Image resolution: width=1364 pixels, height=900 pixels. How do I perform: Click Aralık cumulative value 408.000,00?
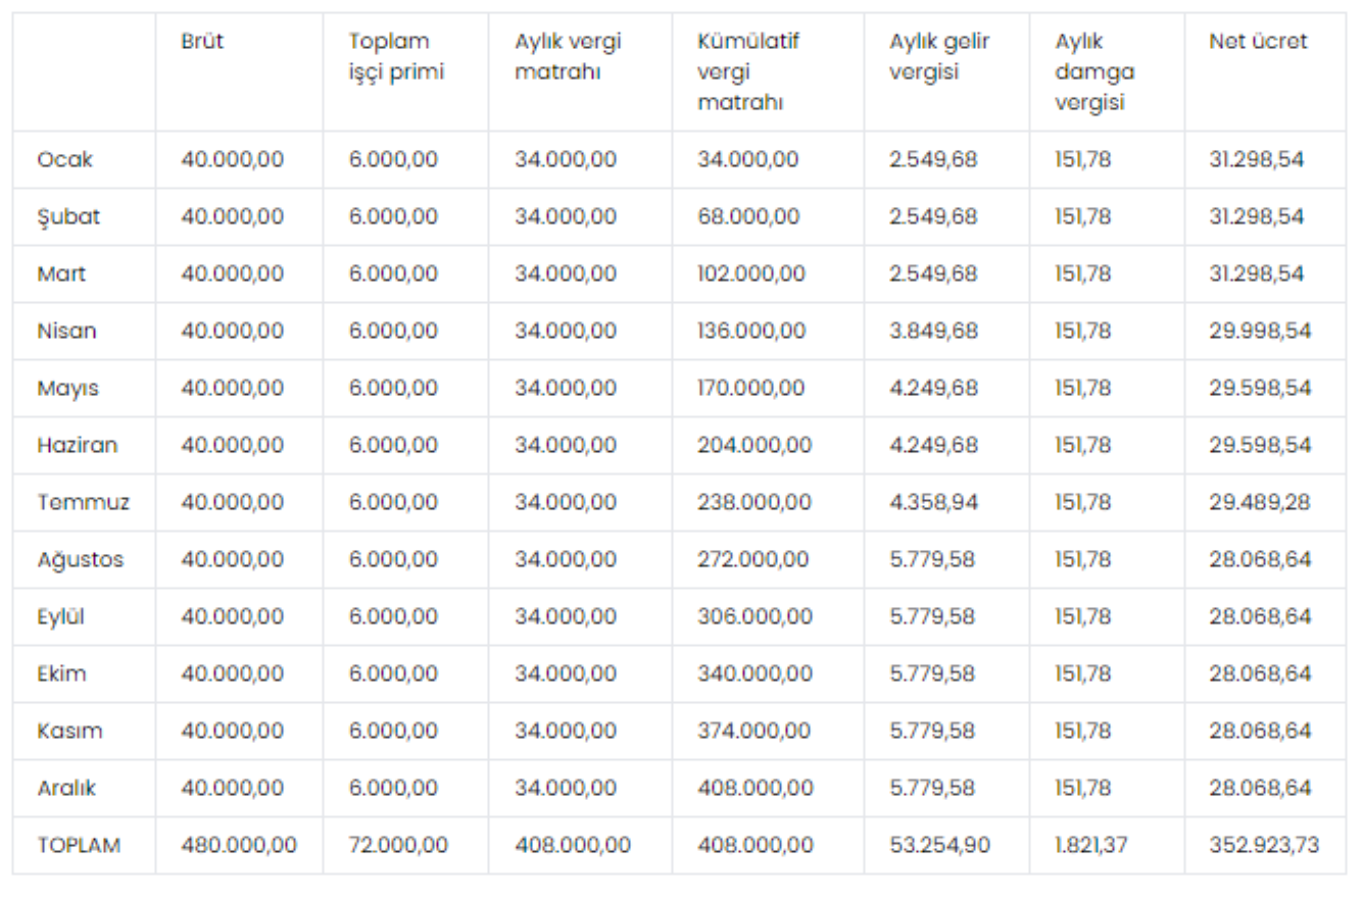[755, 787]
